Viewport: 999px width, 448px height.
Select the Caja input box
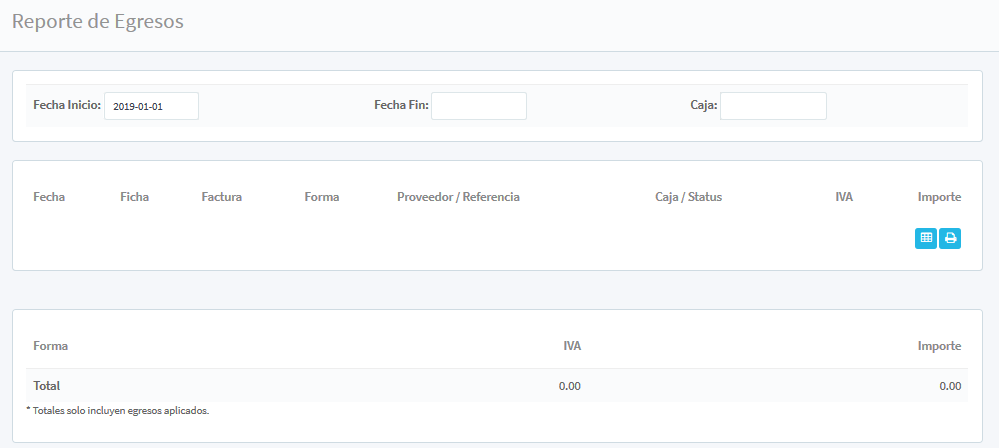773,106
